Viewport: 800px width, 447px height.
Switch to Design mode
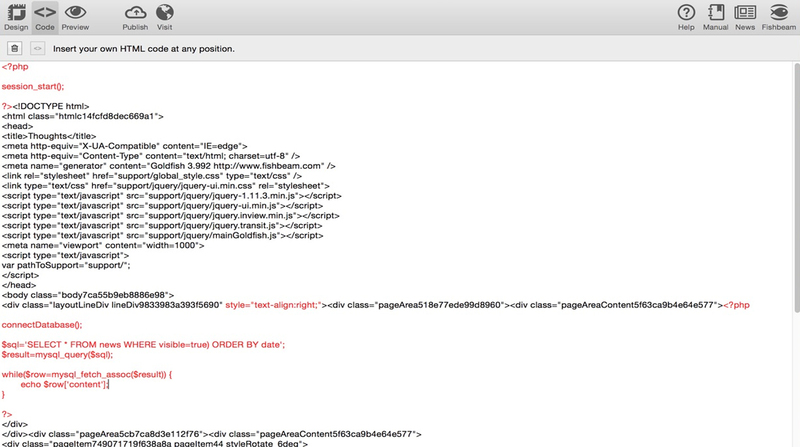[16, 17]
